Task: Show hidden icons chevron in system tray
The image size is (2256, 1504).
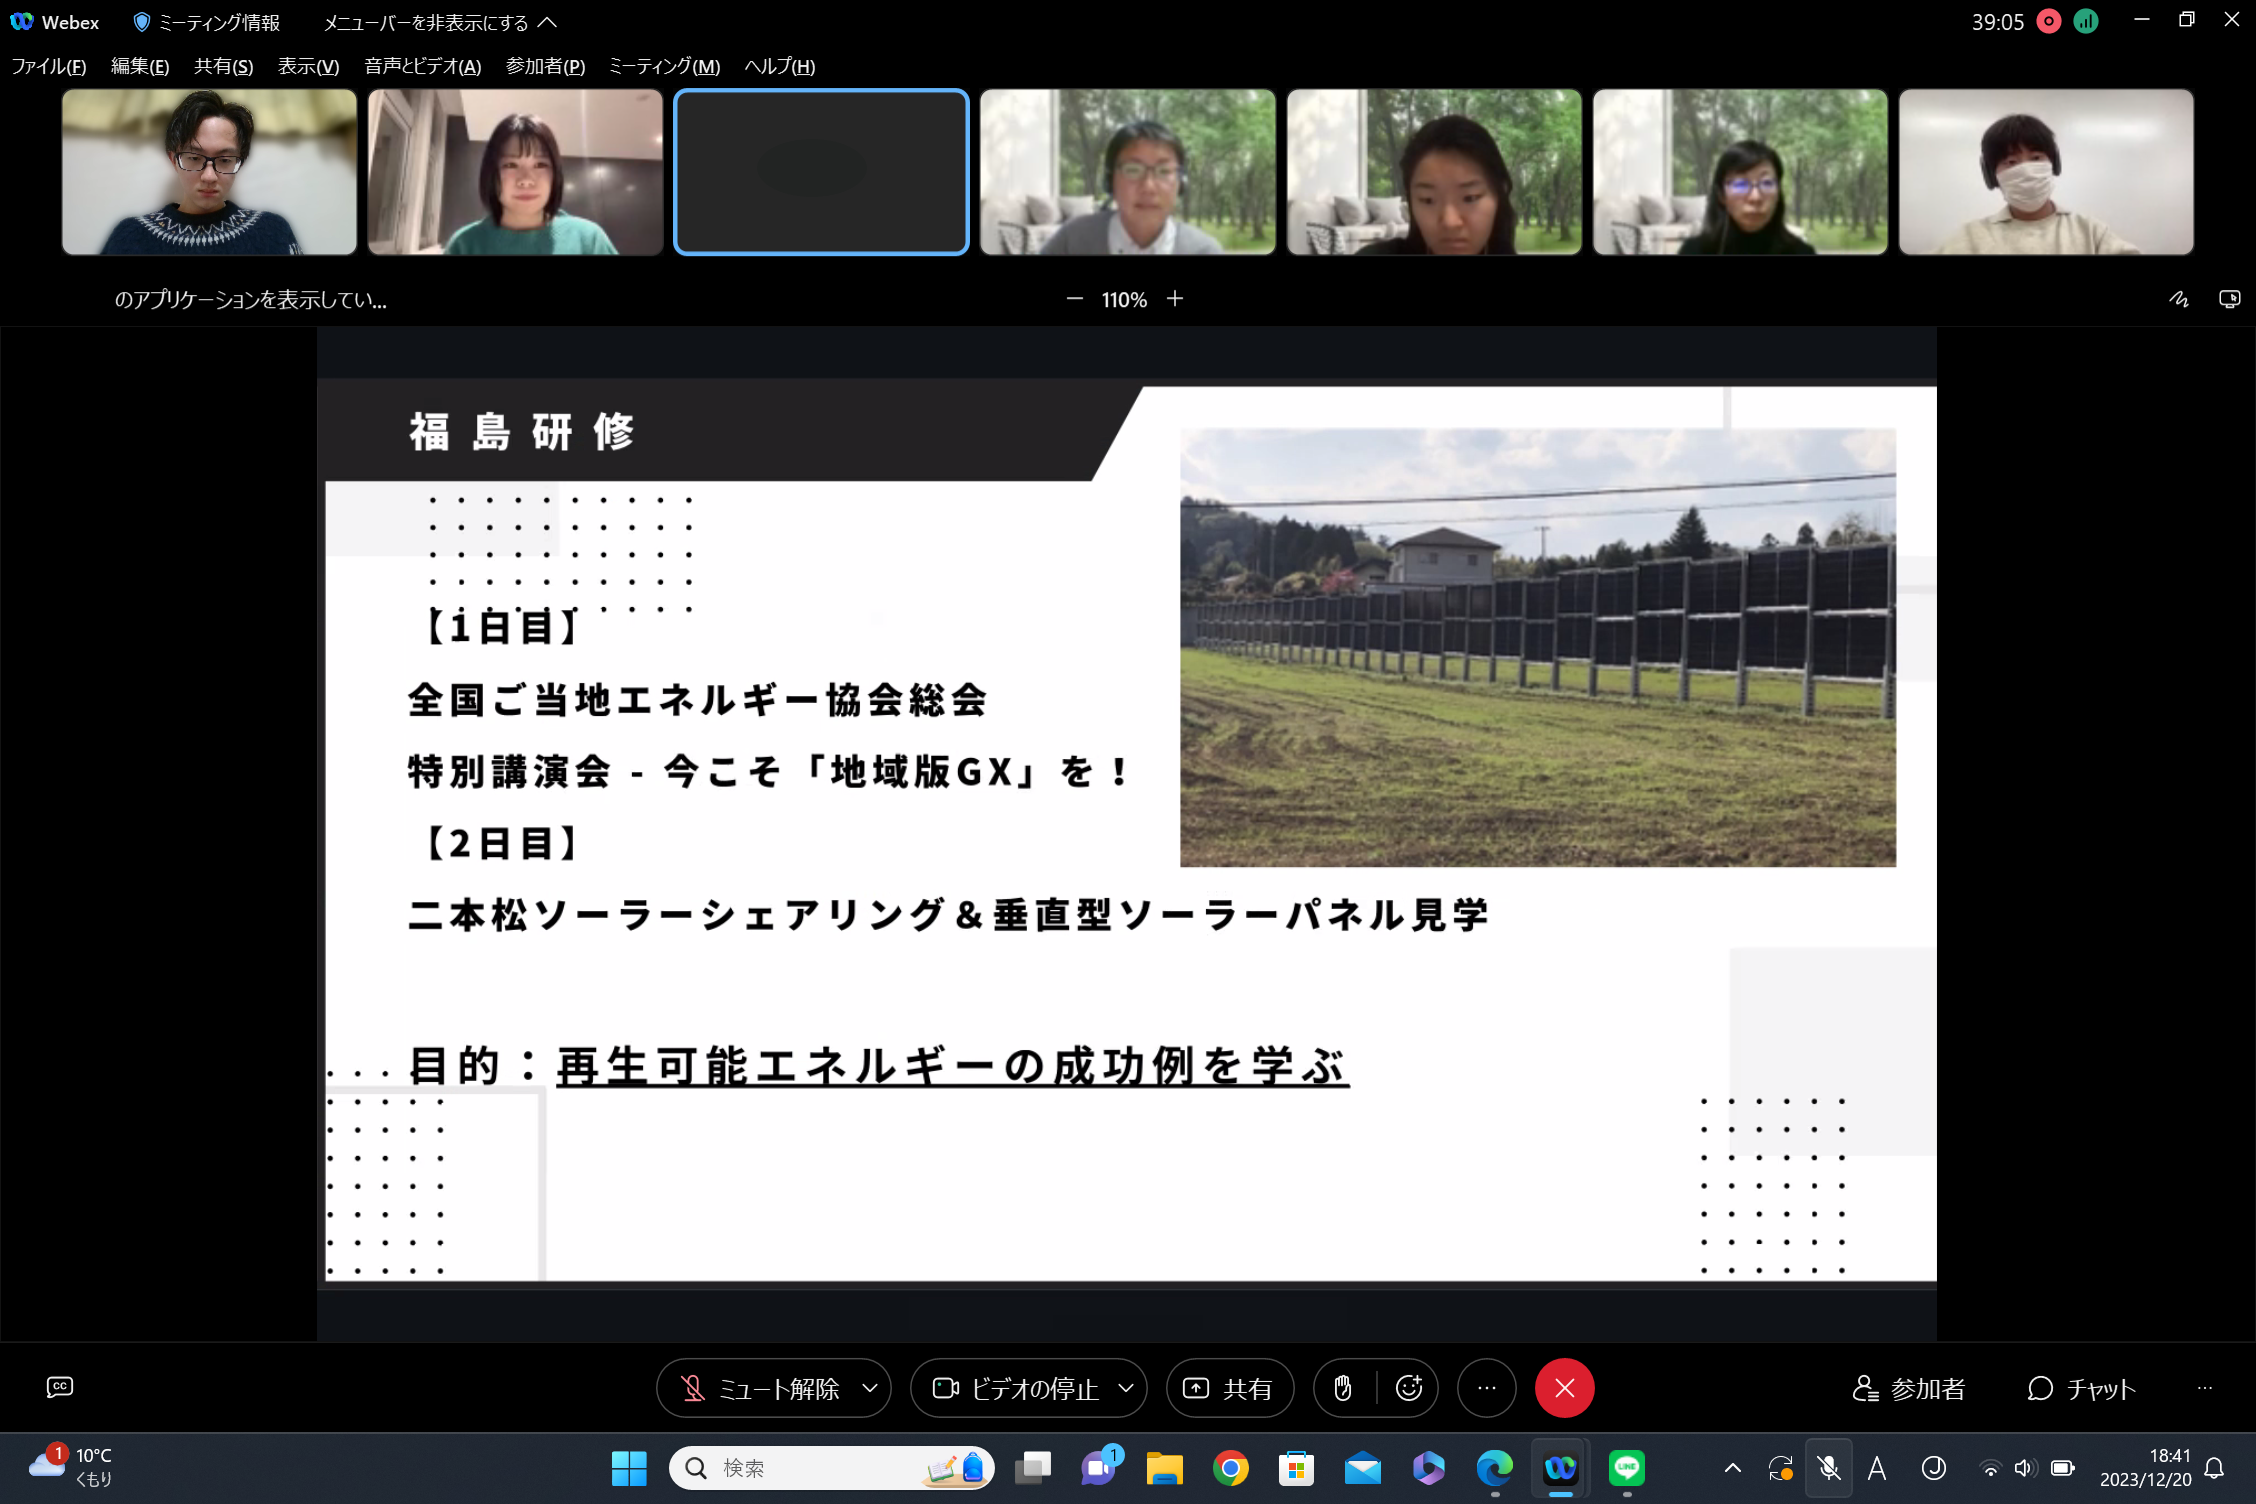Action: click(x=1733, y=1468)
